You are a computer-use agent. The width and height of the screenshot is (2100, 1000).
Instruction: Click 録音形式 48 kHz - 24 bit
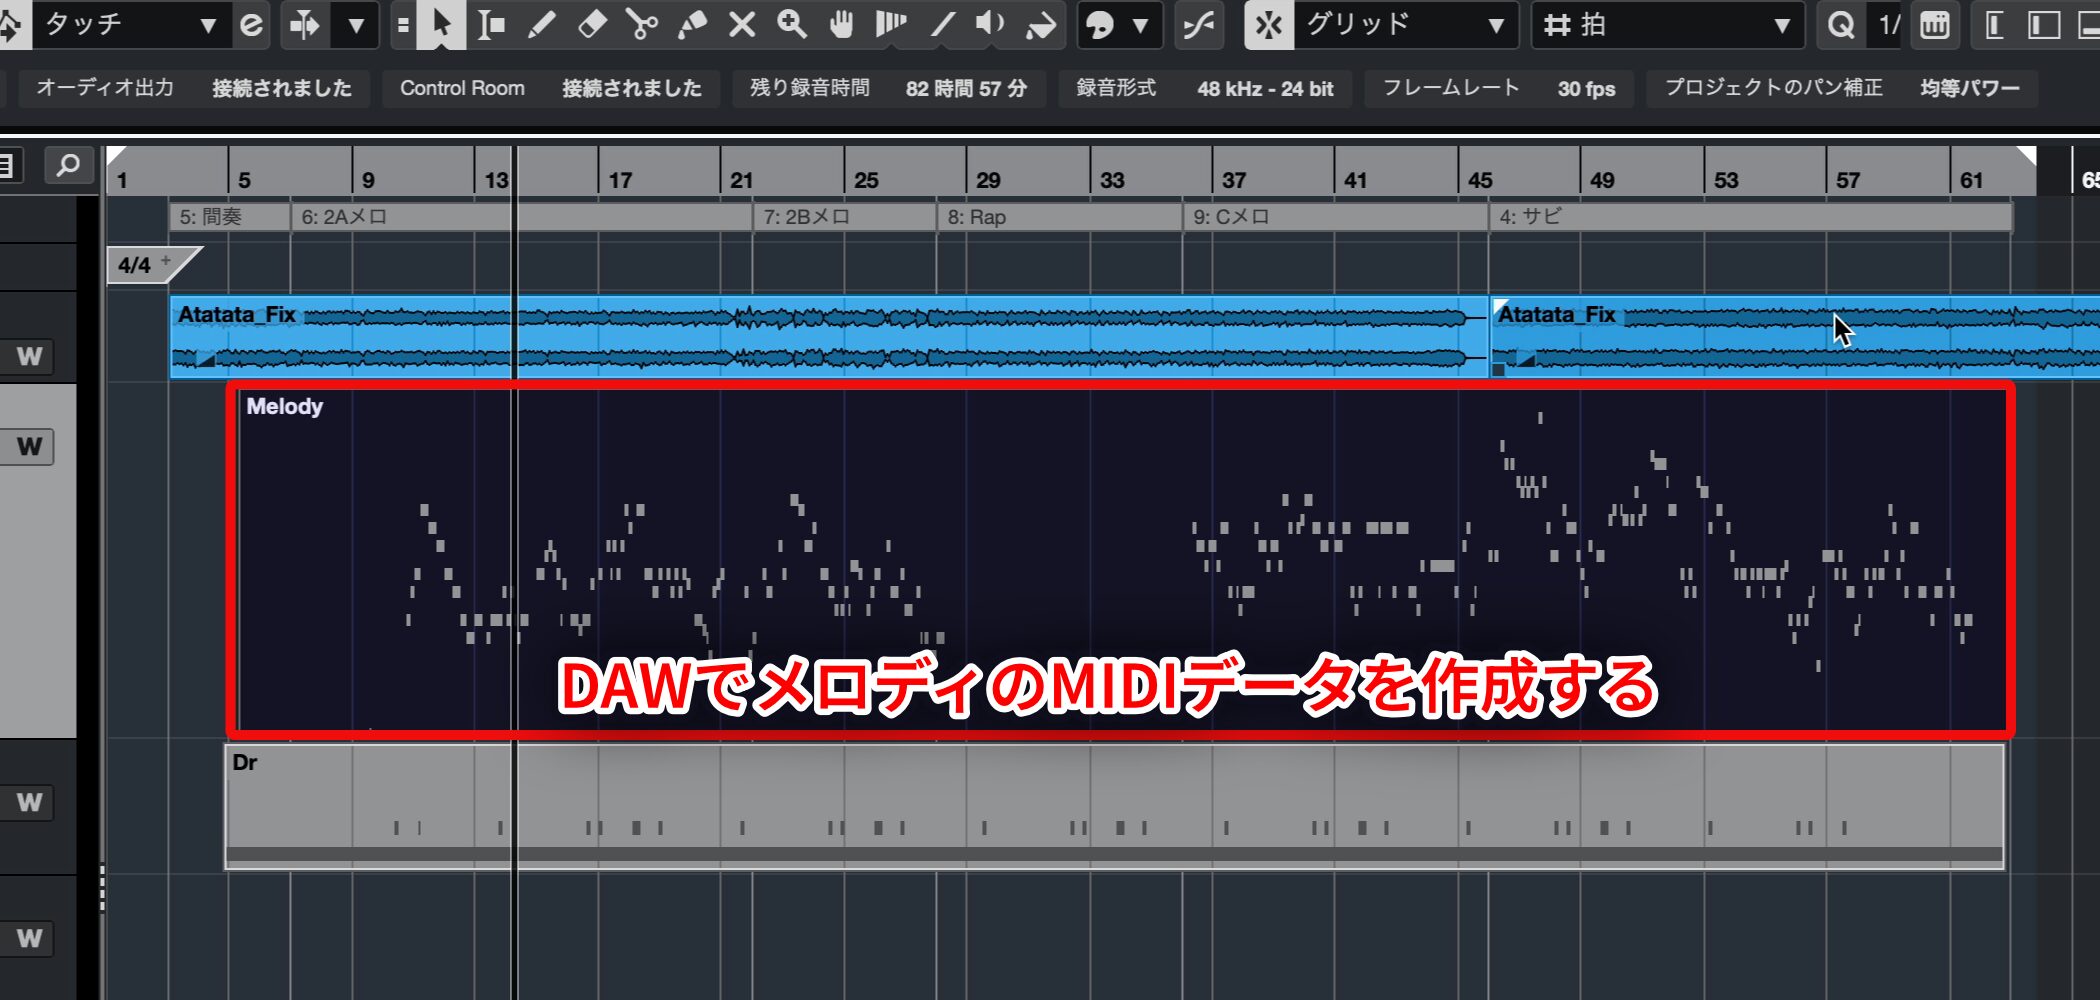point(1205,88)
